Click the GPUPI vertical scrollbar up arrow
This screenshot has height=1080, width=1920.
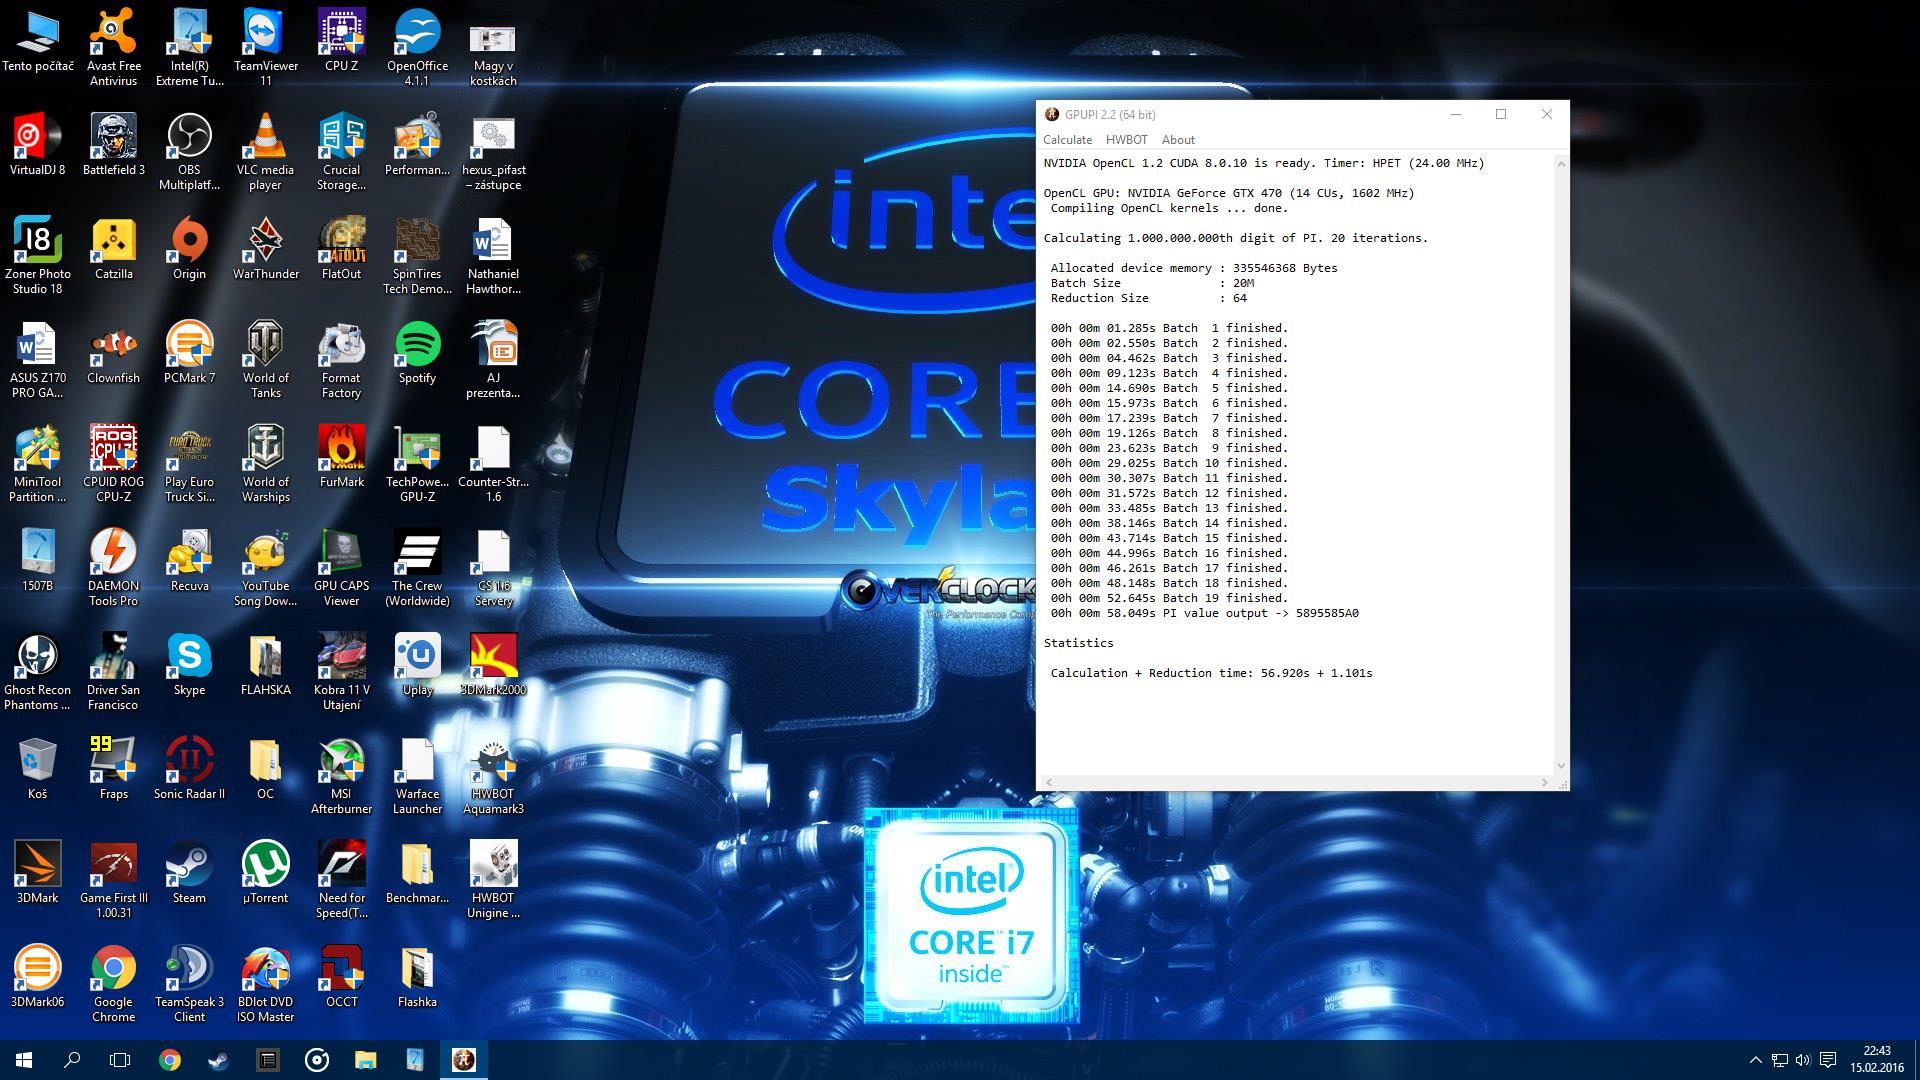click(x=1561, y=163)
